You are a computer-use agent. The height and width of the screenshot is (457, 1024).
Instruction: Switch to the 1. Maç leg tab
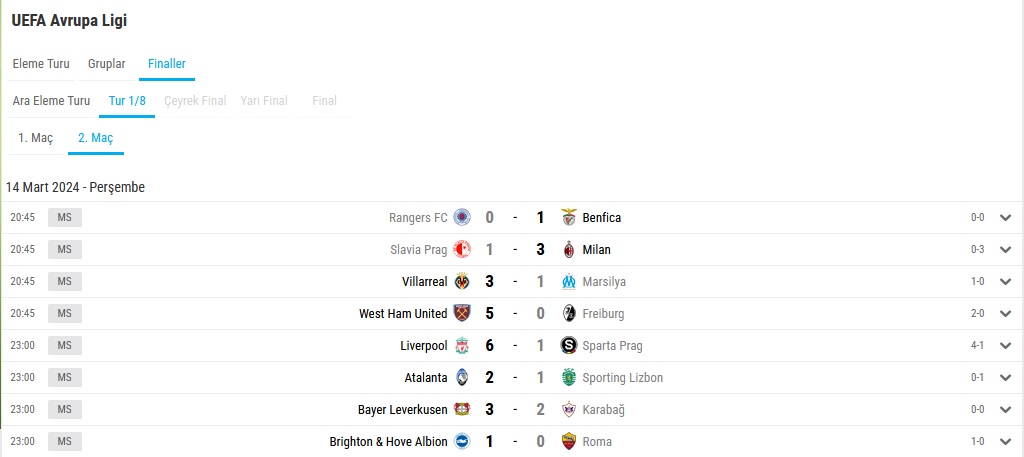tap(35, 138)
